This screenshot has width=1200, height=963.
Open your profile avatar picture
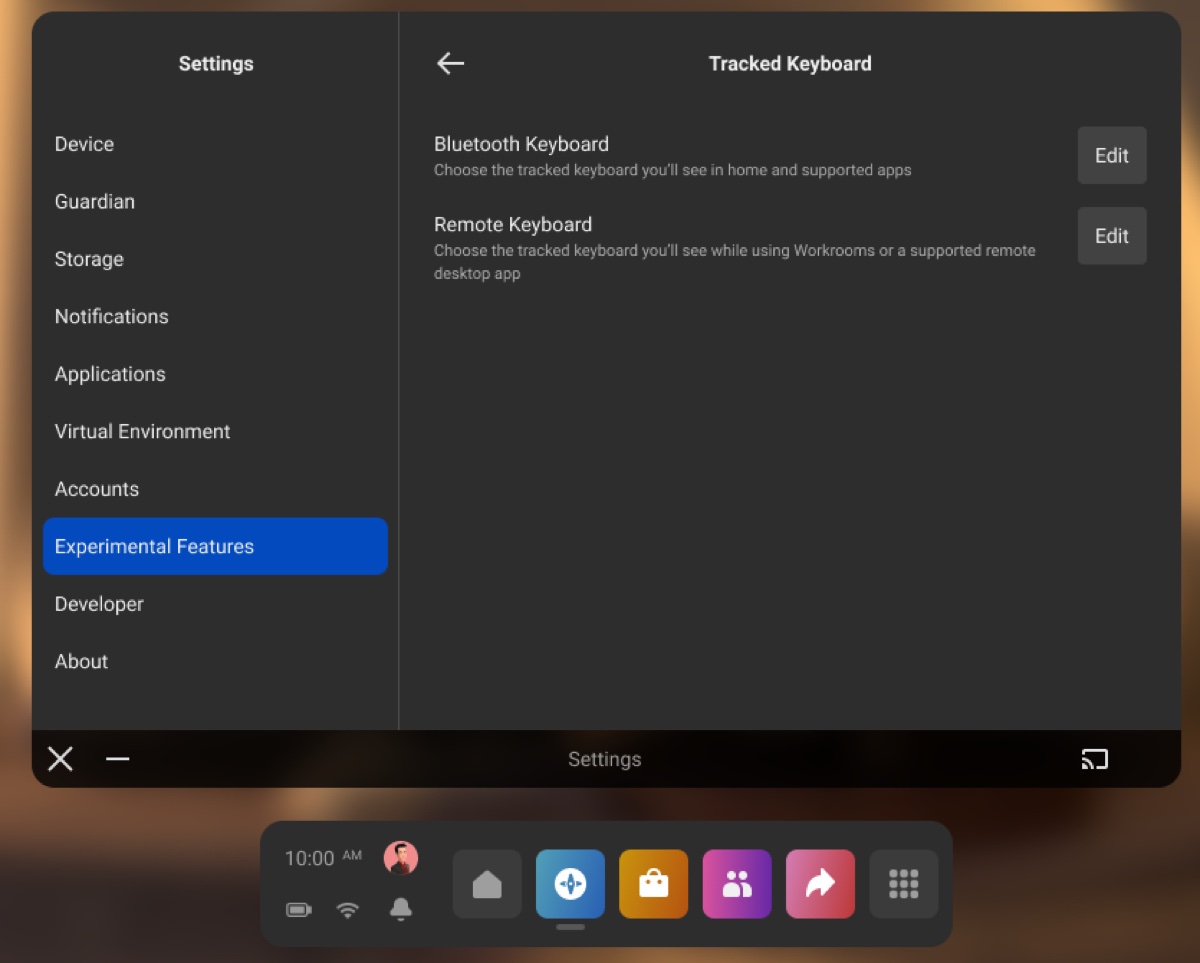click(400, 857)
